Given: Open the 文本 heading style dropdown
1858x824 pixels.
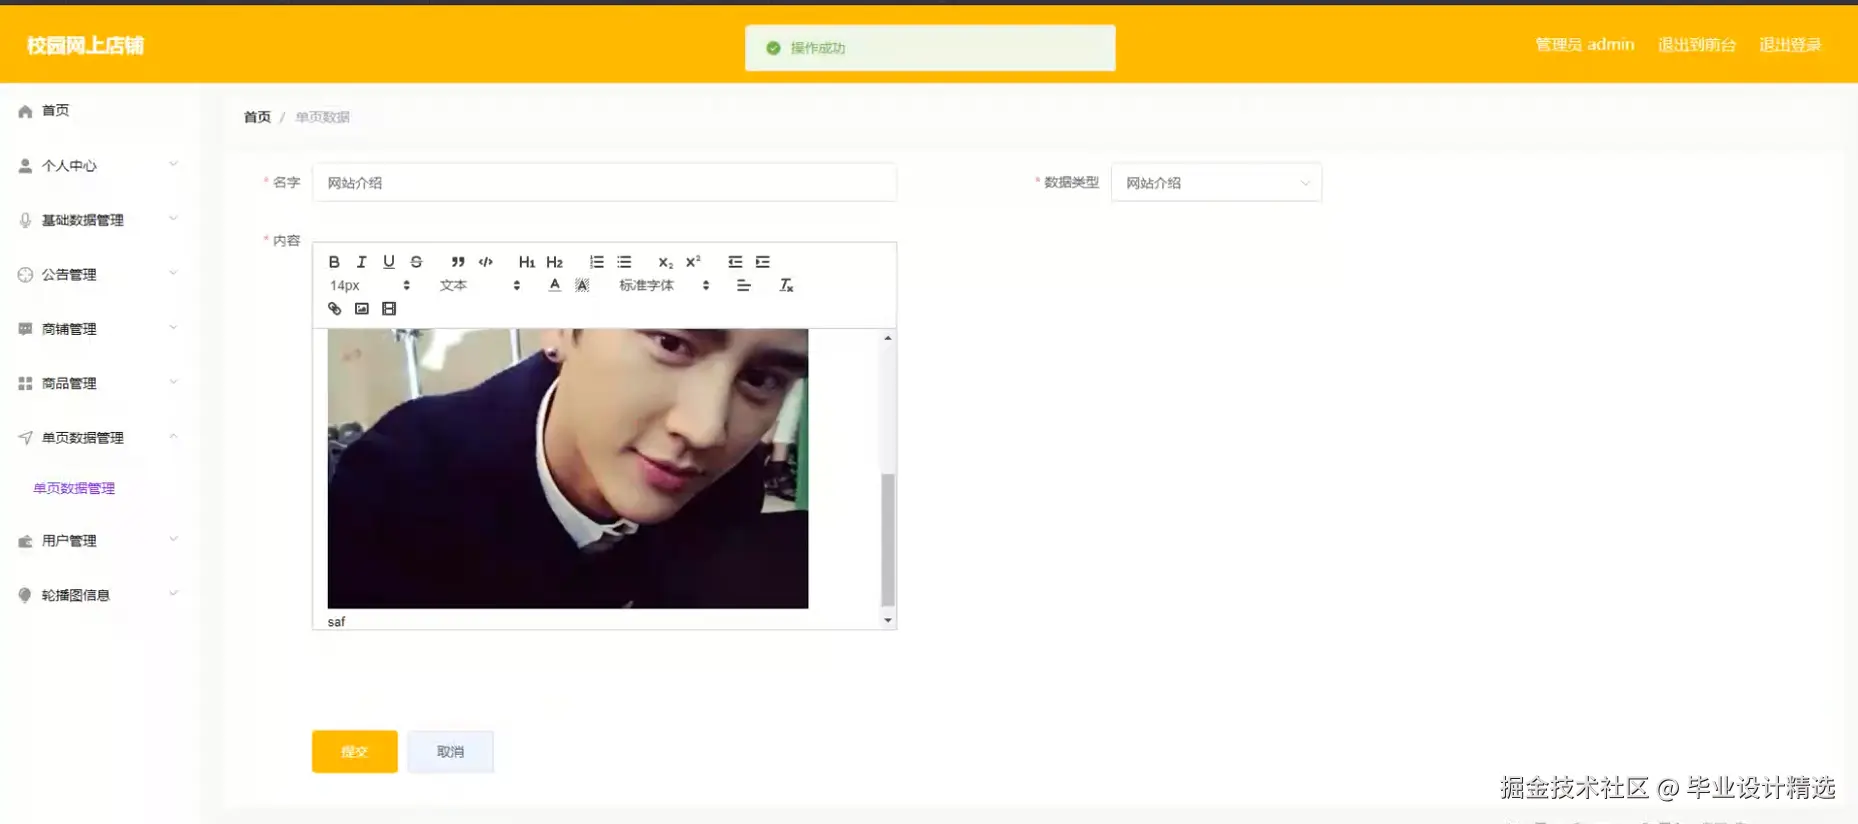Looking at the screenshot, I should (480, 285).
